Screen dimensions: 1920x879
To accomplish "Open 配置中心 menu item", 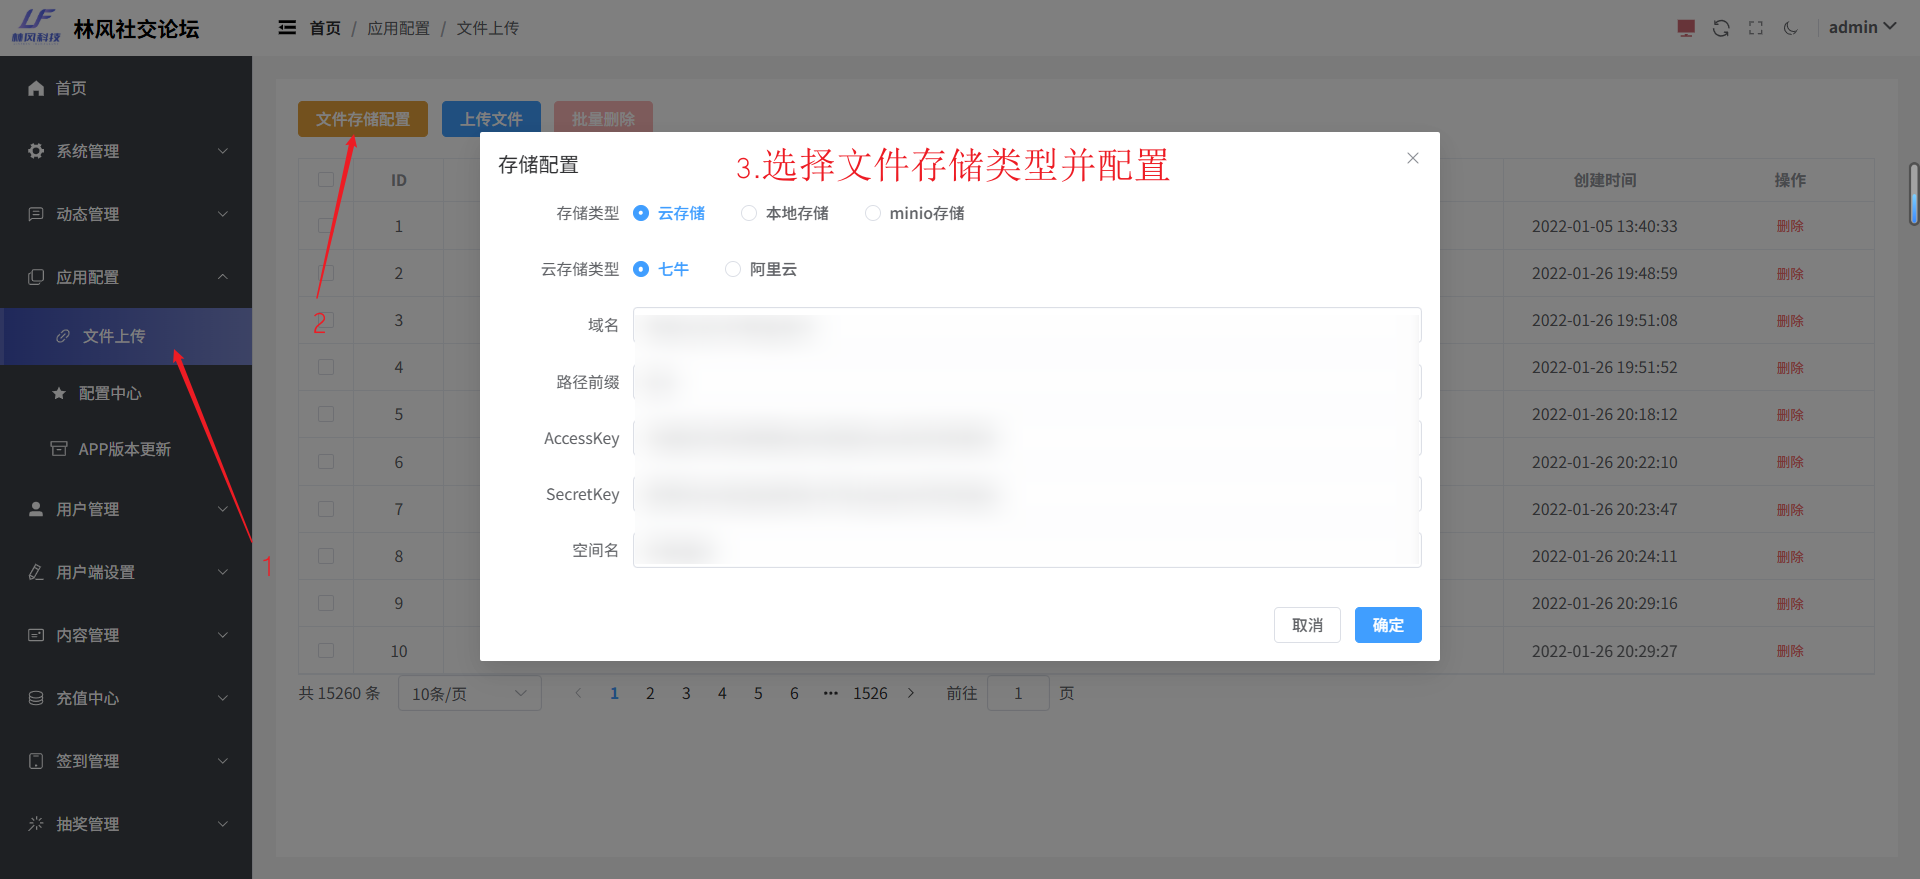I will pos(126,393).
